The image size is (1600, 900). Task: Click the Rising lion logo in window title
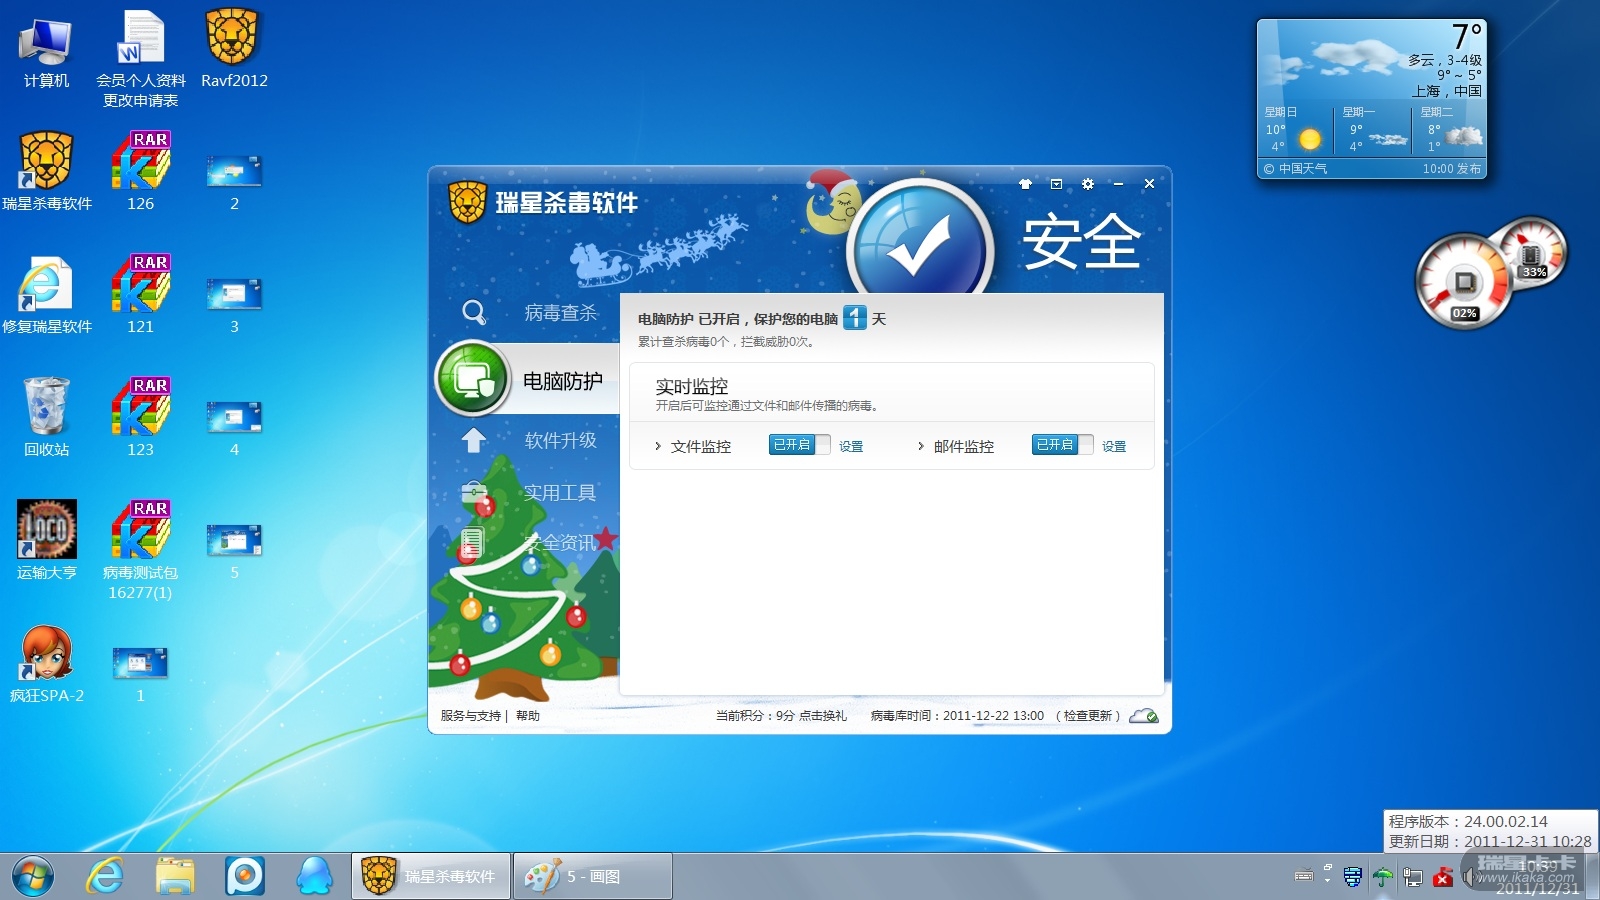pos(467,202)
